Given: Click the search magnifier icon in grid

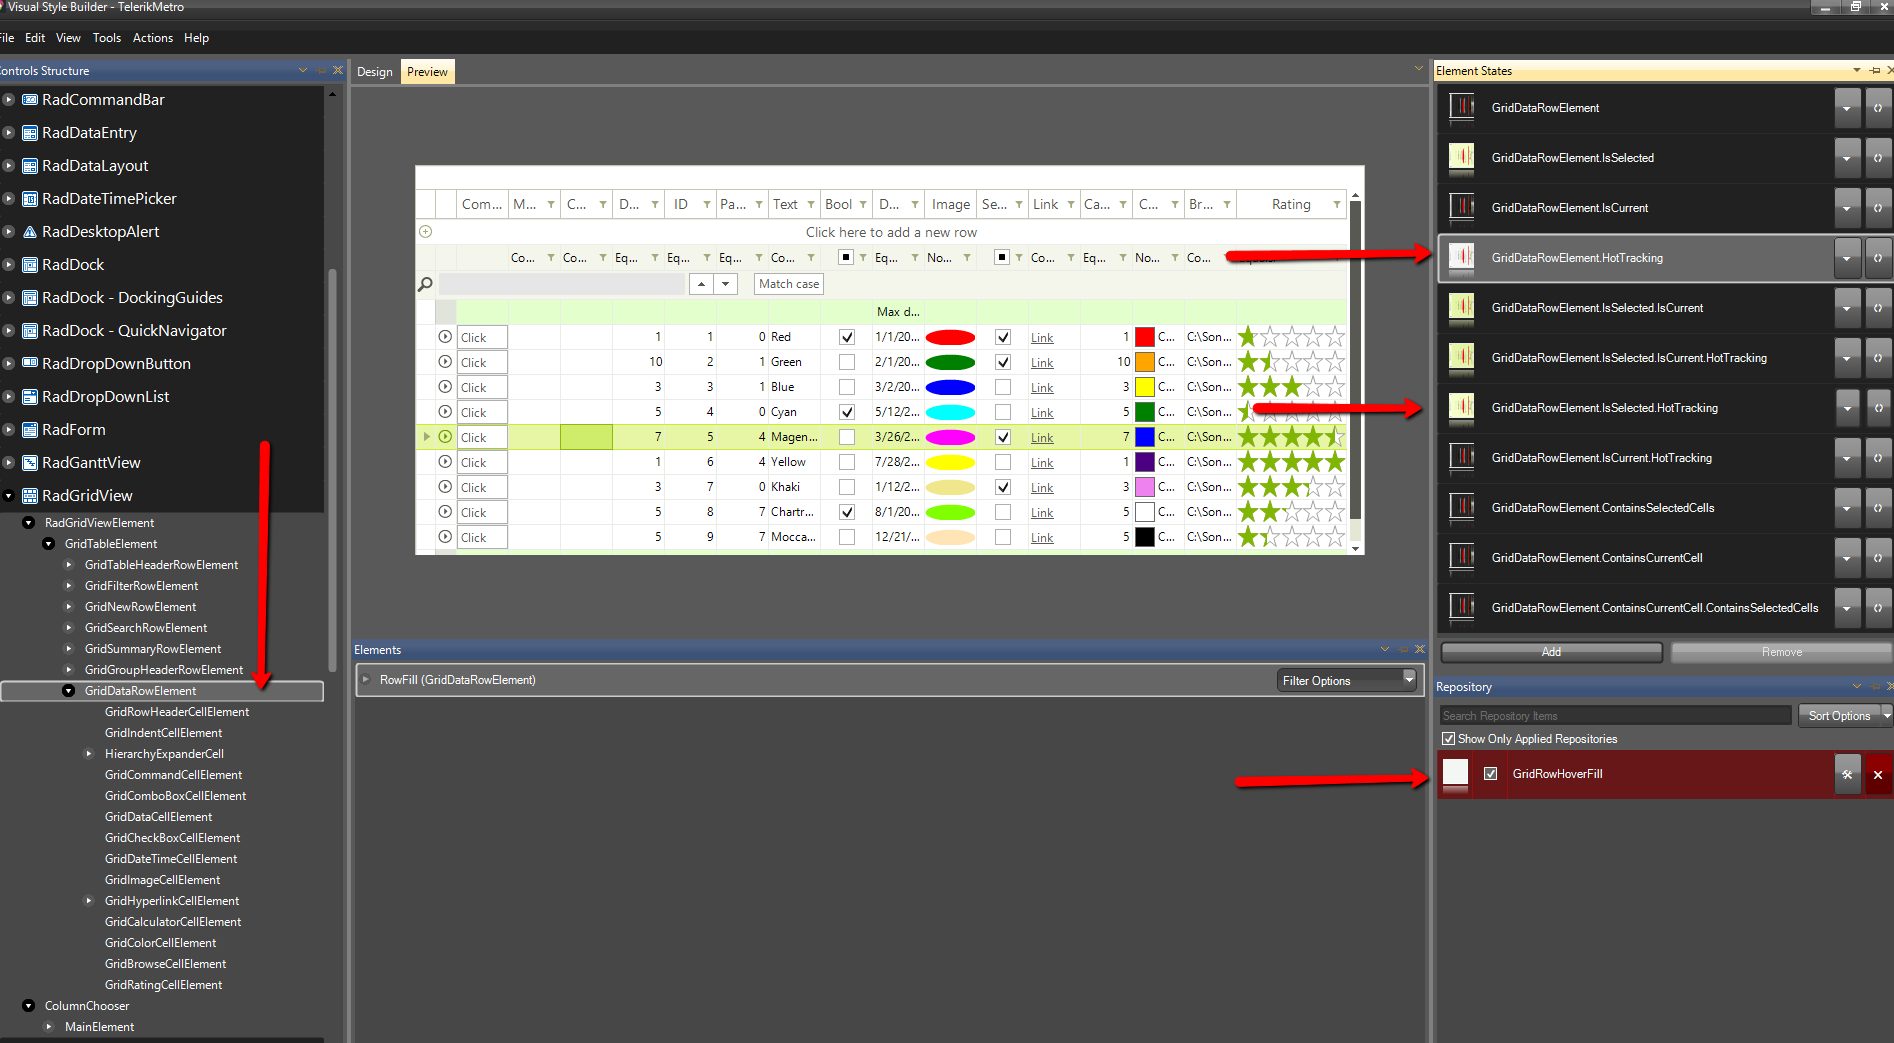Looking at the screenshot, I should [425, 284].
